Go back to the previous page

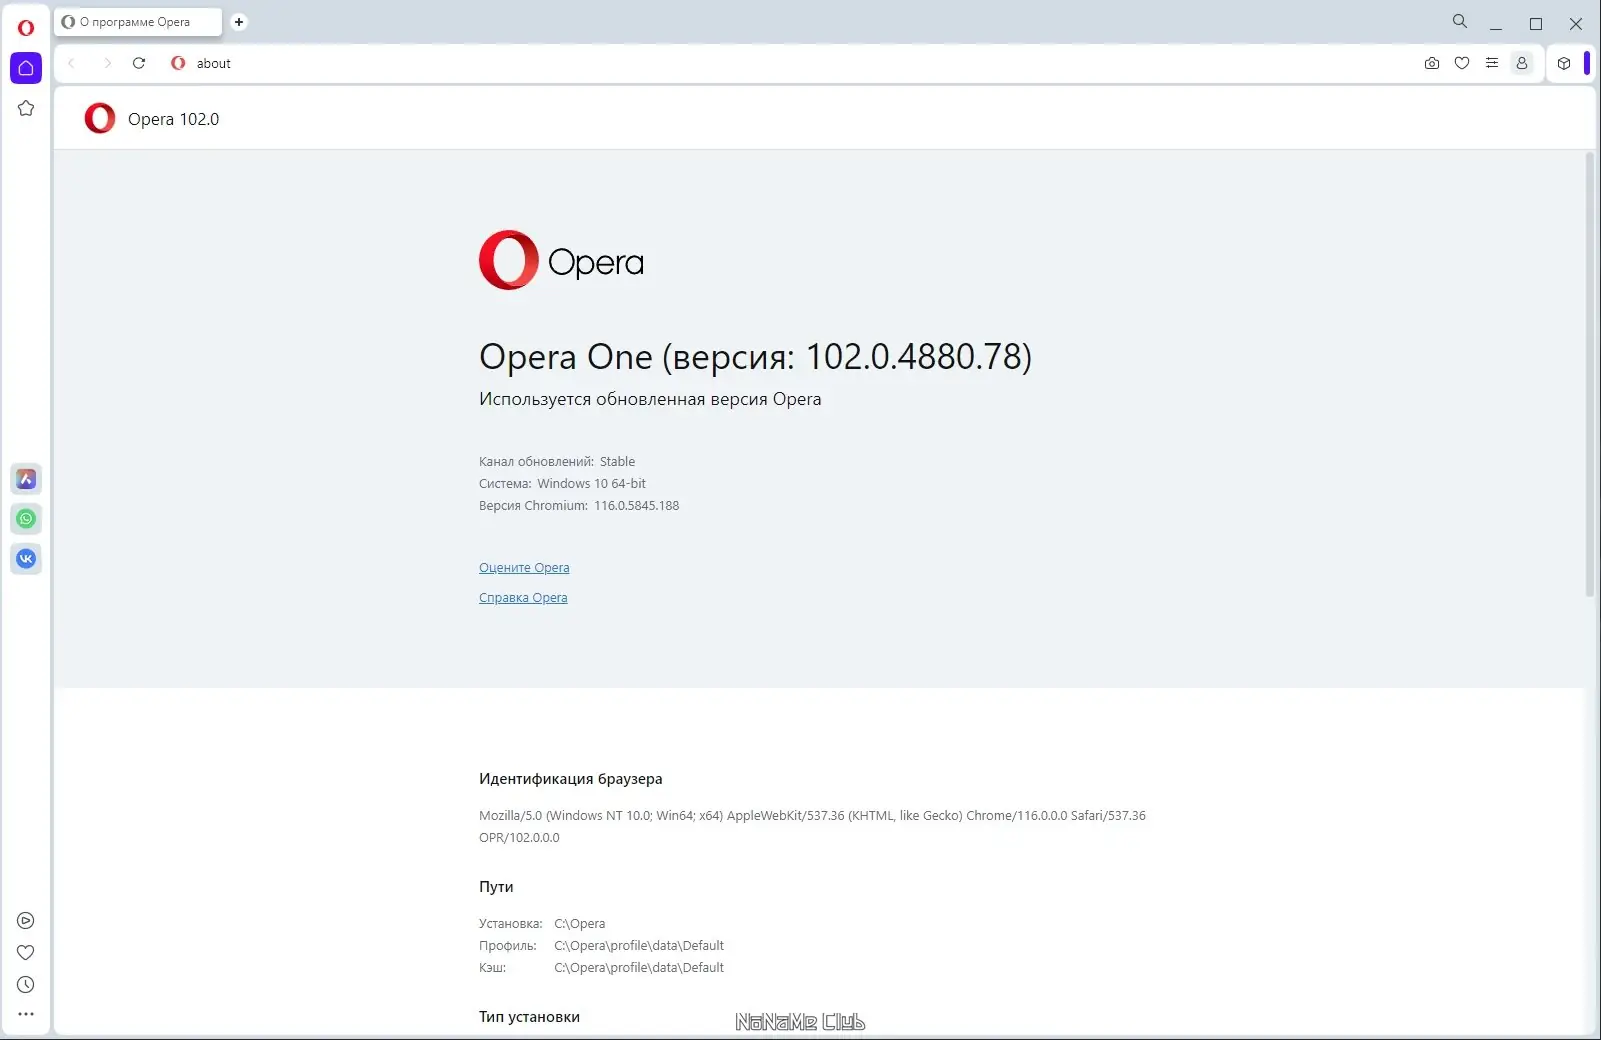point(72,63)
